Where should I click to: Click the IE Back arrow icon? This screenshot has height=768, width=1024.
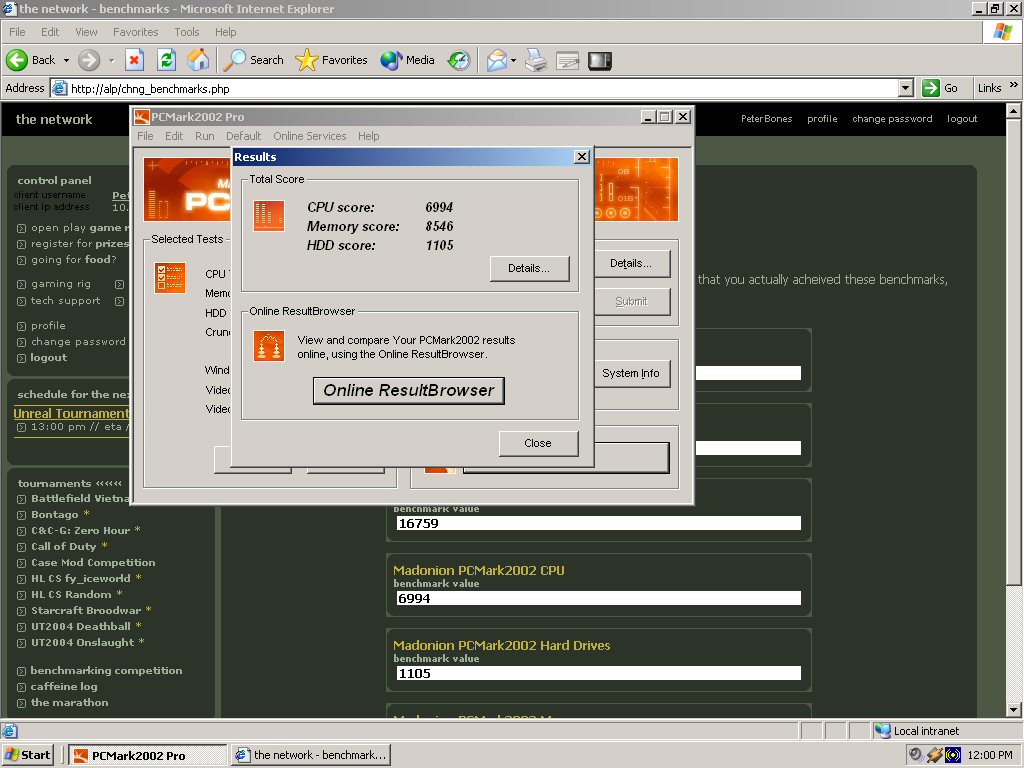pyautogui.click(x=16, y=60)
